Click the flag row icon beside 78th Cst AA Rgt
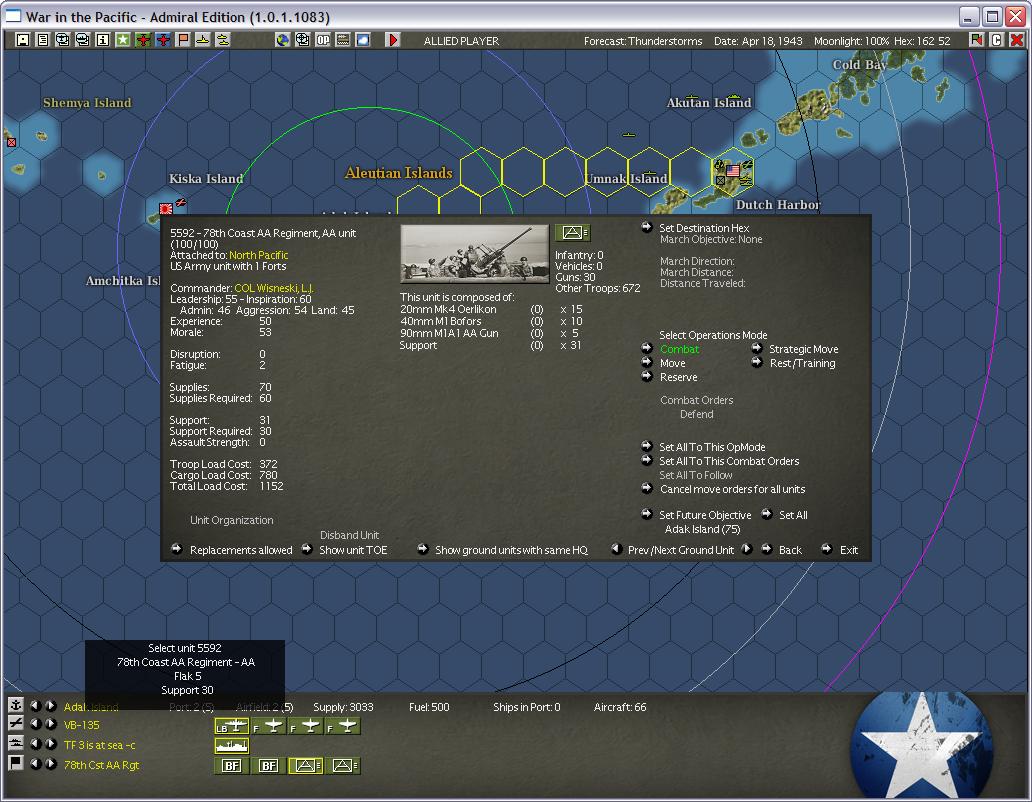The image size is (1032, 802). click(16, 763)
